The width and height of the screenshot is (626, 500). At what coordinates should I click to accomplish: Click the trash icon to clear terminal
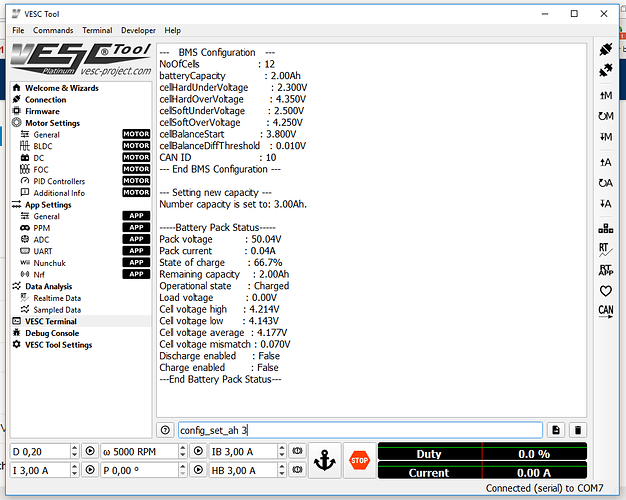tap(577, 430)
